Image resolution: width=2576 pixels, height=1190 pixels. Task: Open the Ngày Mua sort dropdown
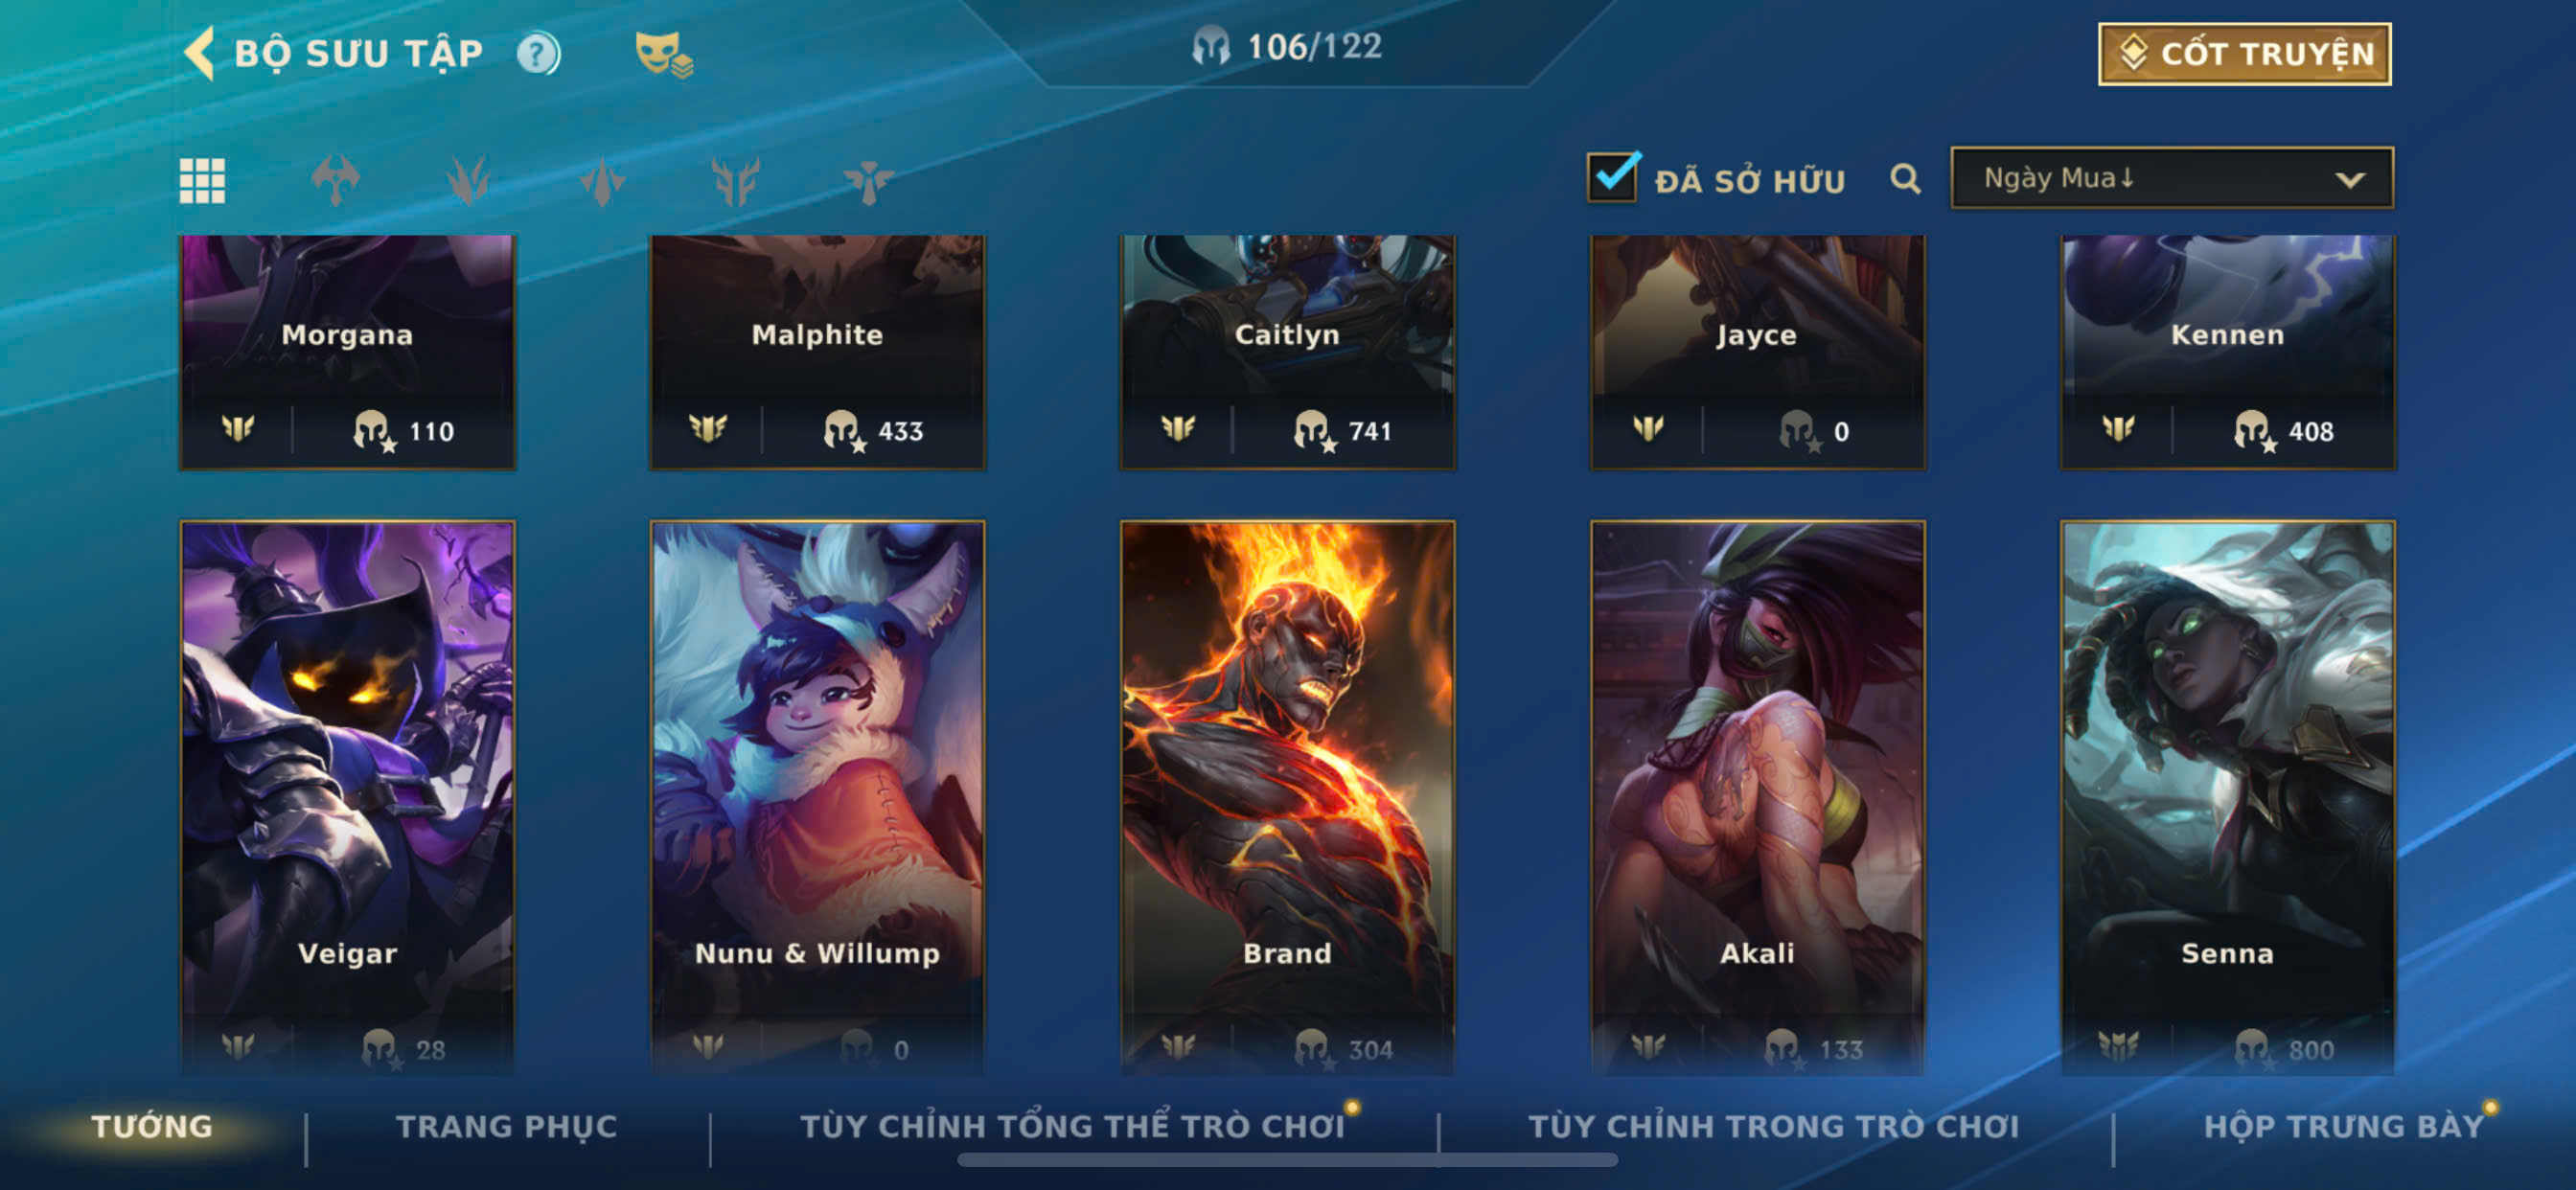coord(2171,178)
